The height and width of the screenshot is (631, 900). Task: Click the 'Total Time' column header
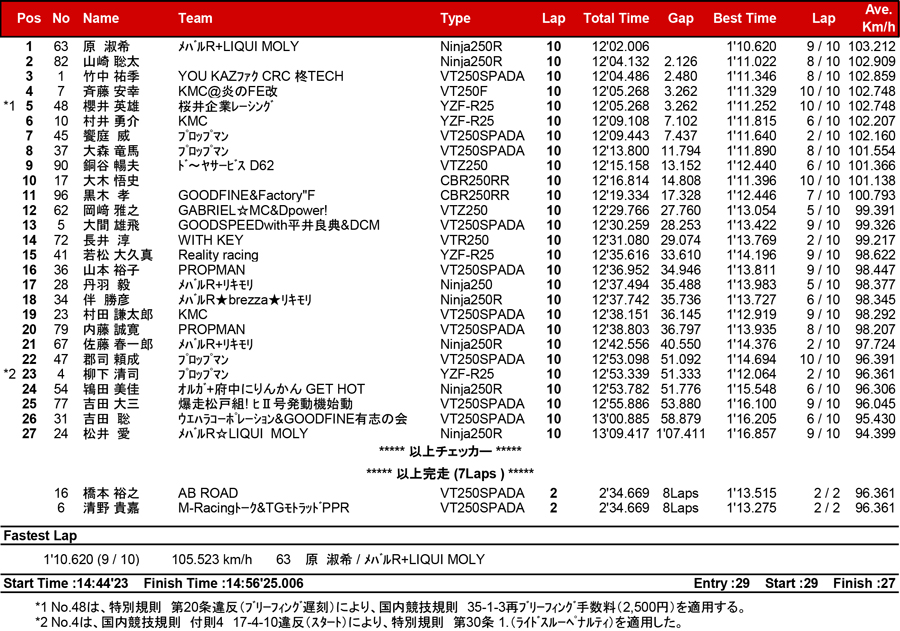pos(616,18)
